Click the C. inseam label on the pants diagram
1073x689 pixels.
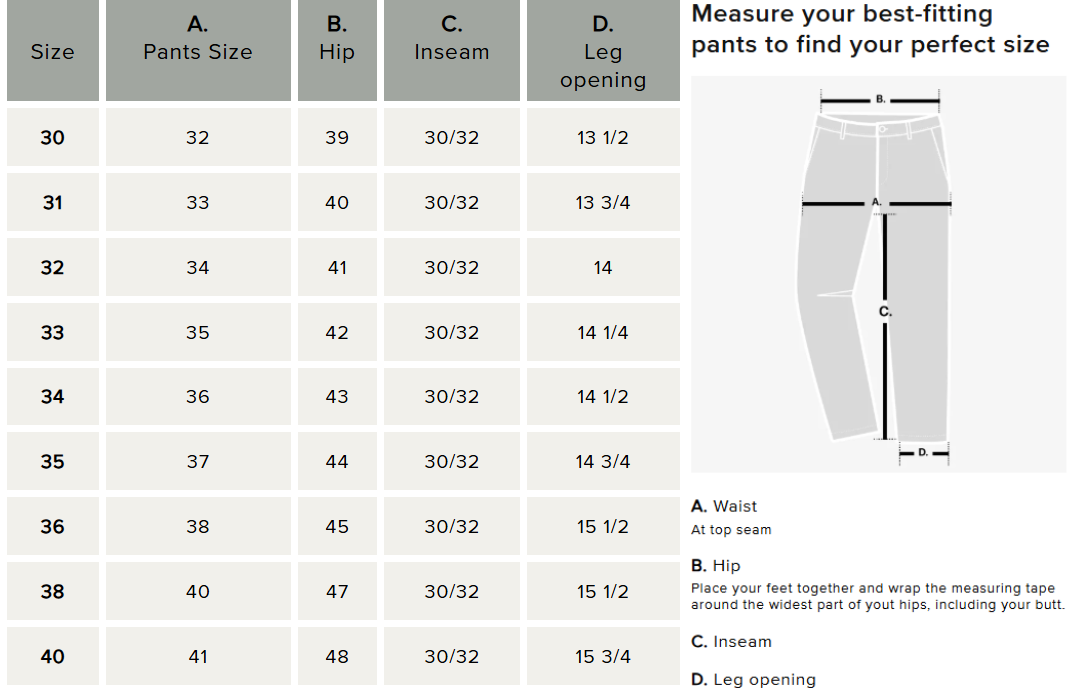tap(885, 312)
